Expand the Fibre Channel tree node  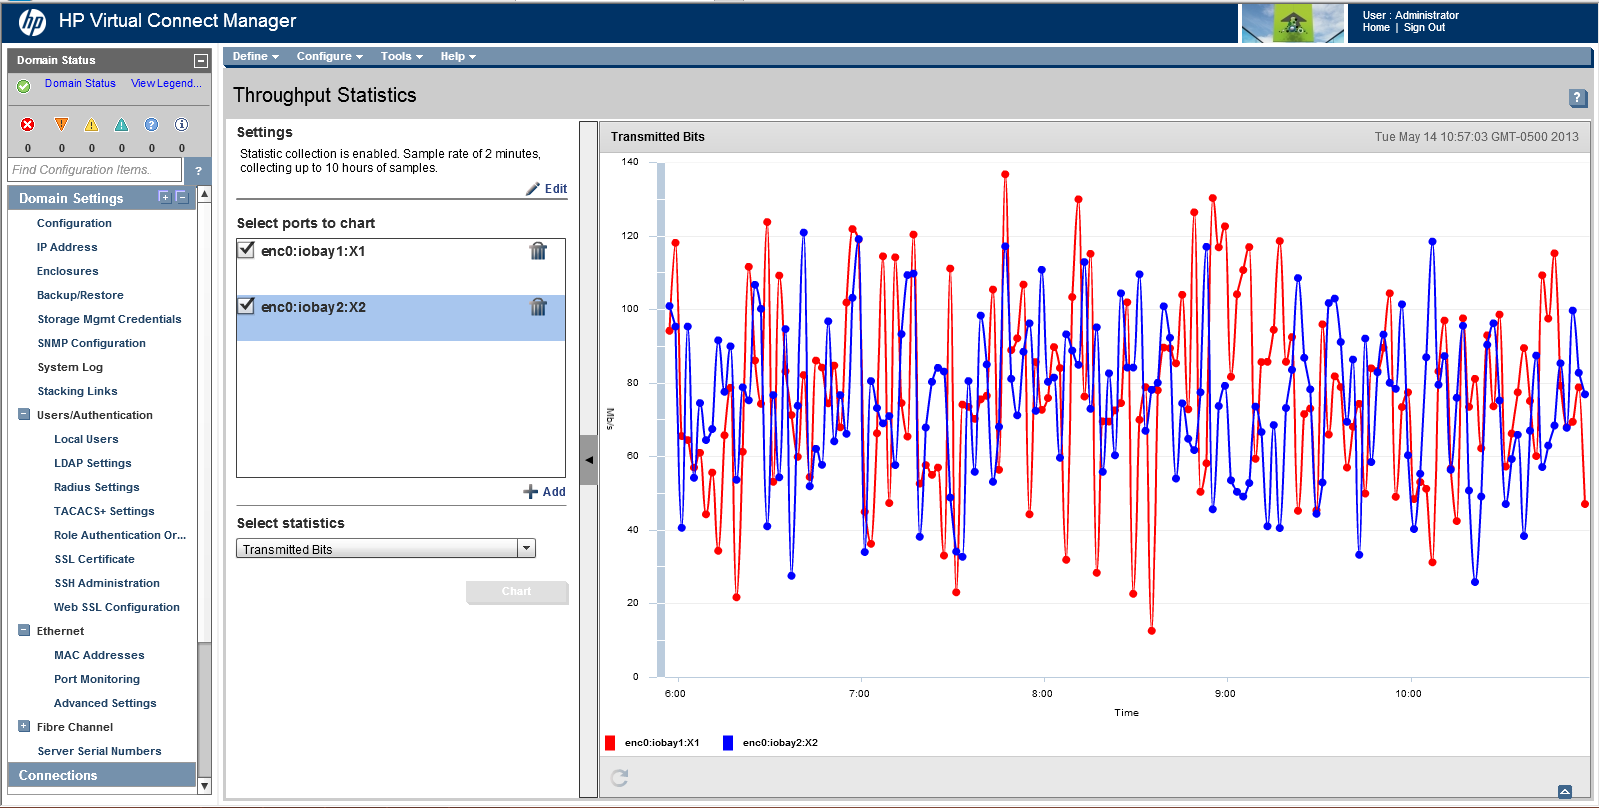(24, 727)
